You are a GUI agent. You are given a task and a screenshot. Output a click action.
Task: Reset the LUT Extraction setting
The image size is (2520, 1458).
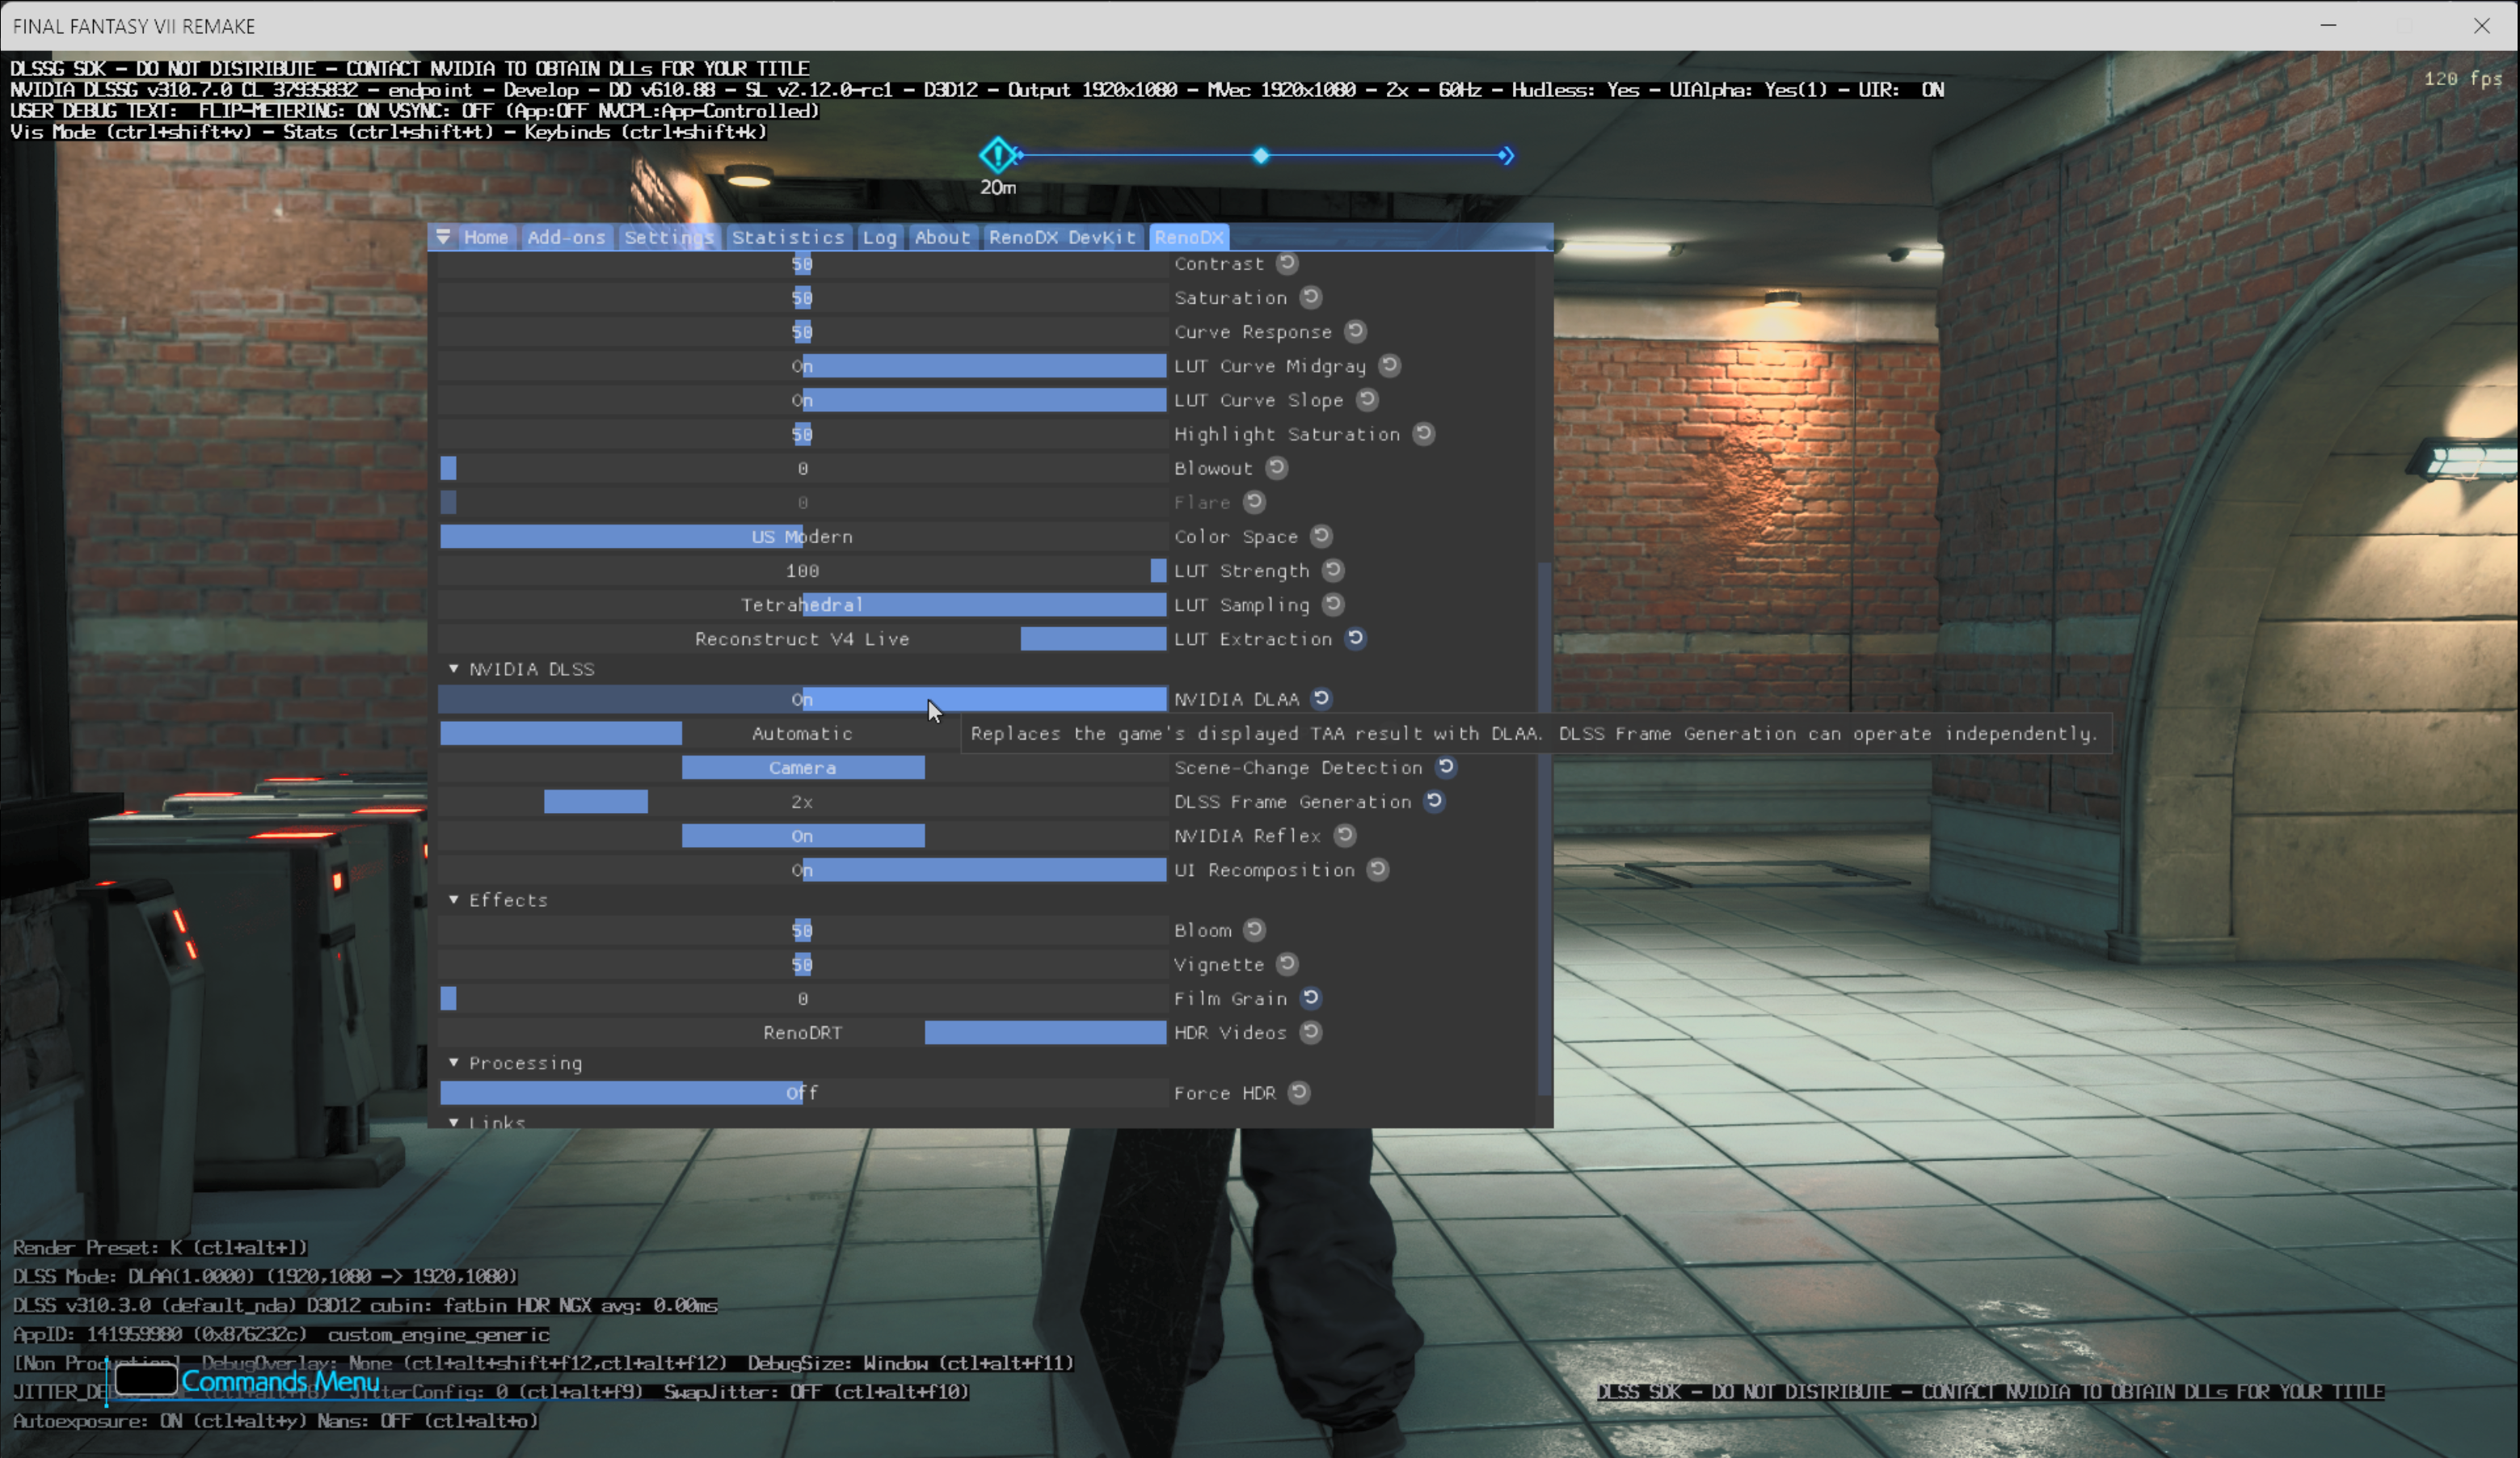point(1355,638)
